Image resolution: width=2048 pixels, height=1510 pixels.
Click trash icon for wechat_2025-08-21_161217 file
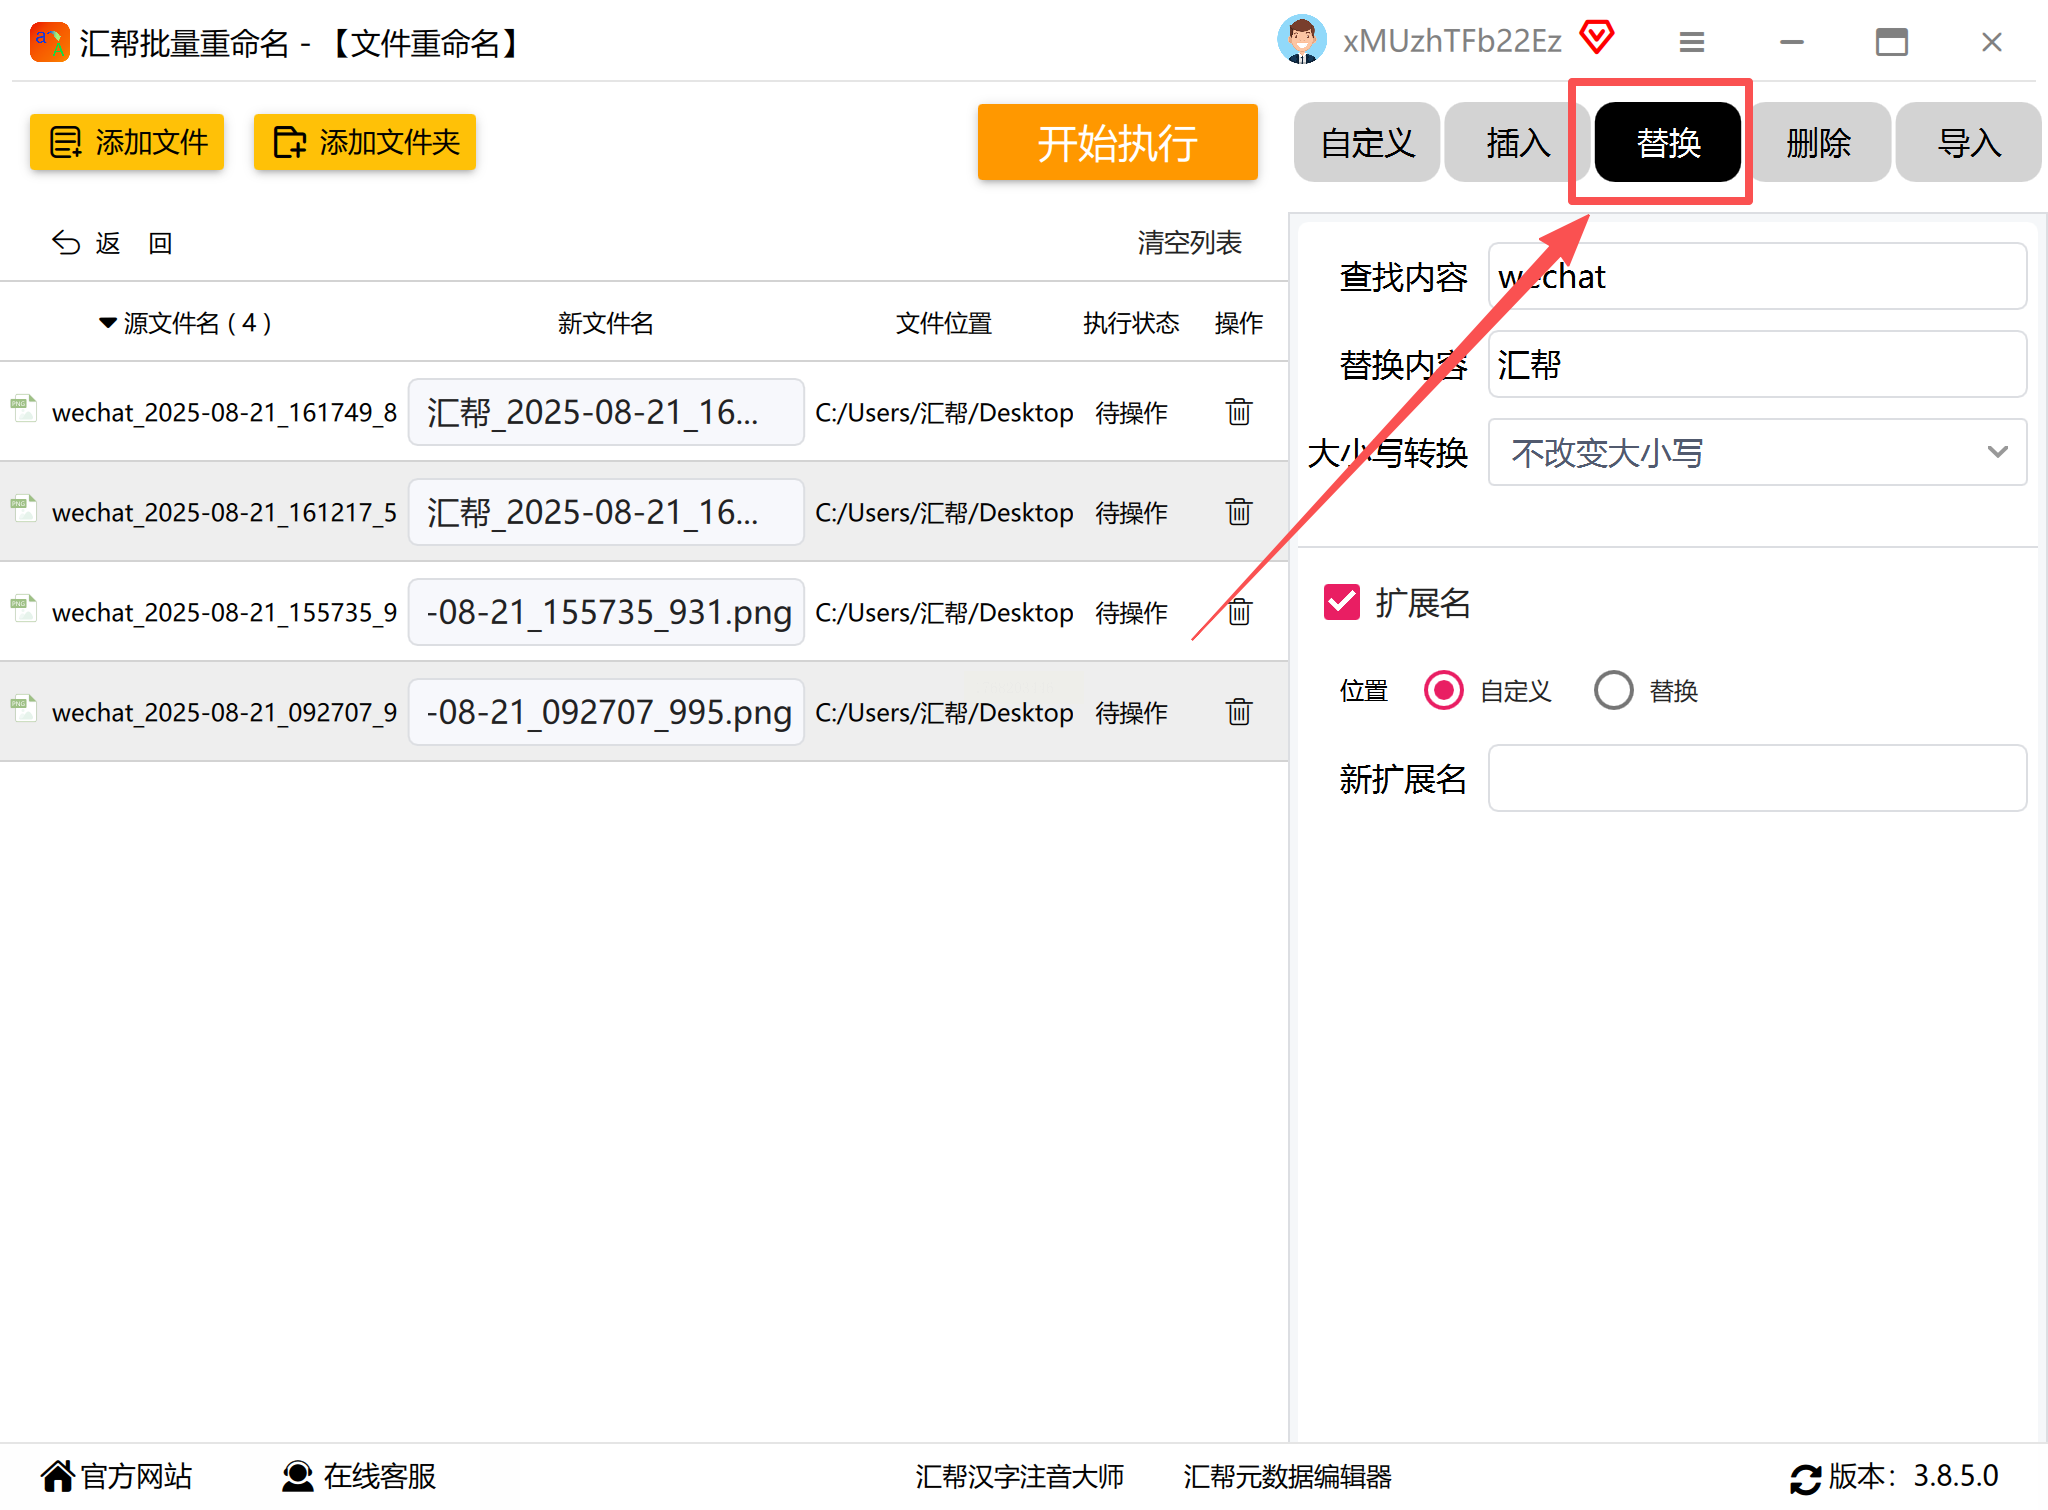click(1238, 512)
